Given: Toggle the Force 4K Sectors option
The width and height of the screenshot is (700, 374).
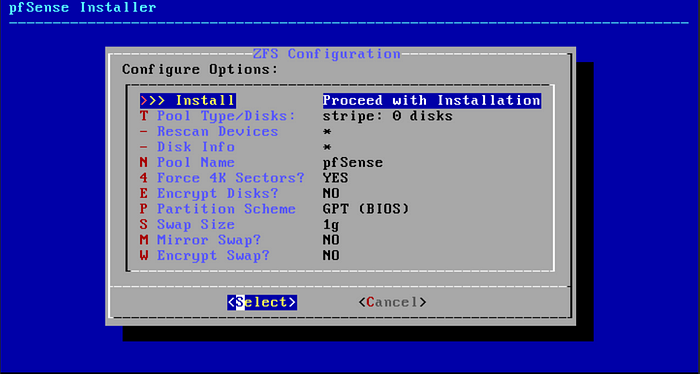Looking at the screenshot, I should [x=222, y=178].
